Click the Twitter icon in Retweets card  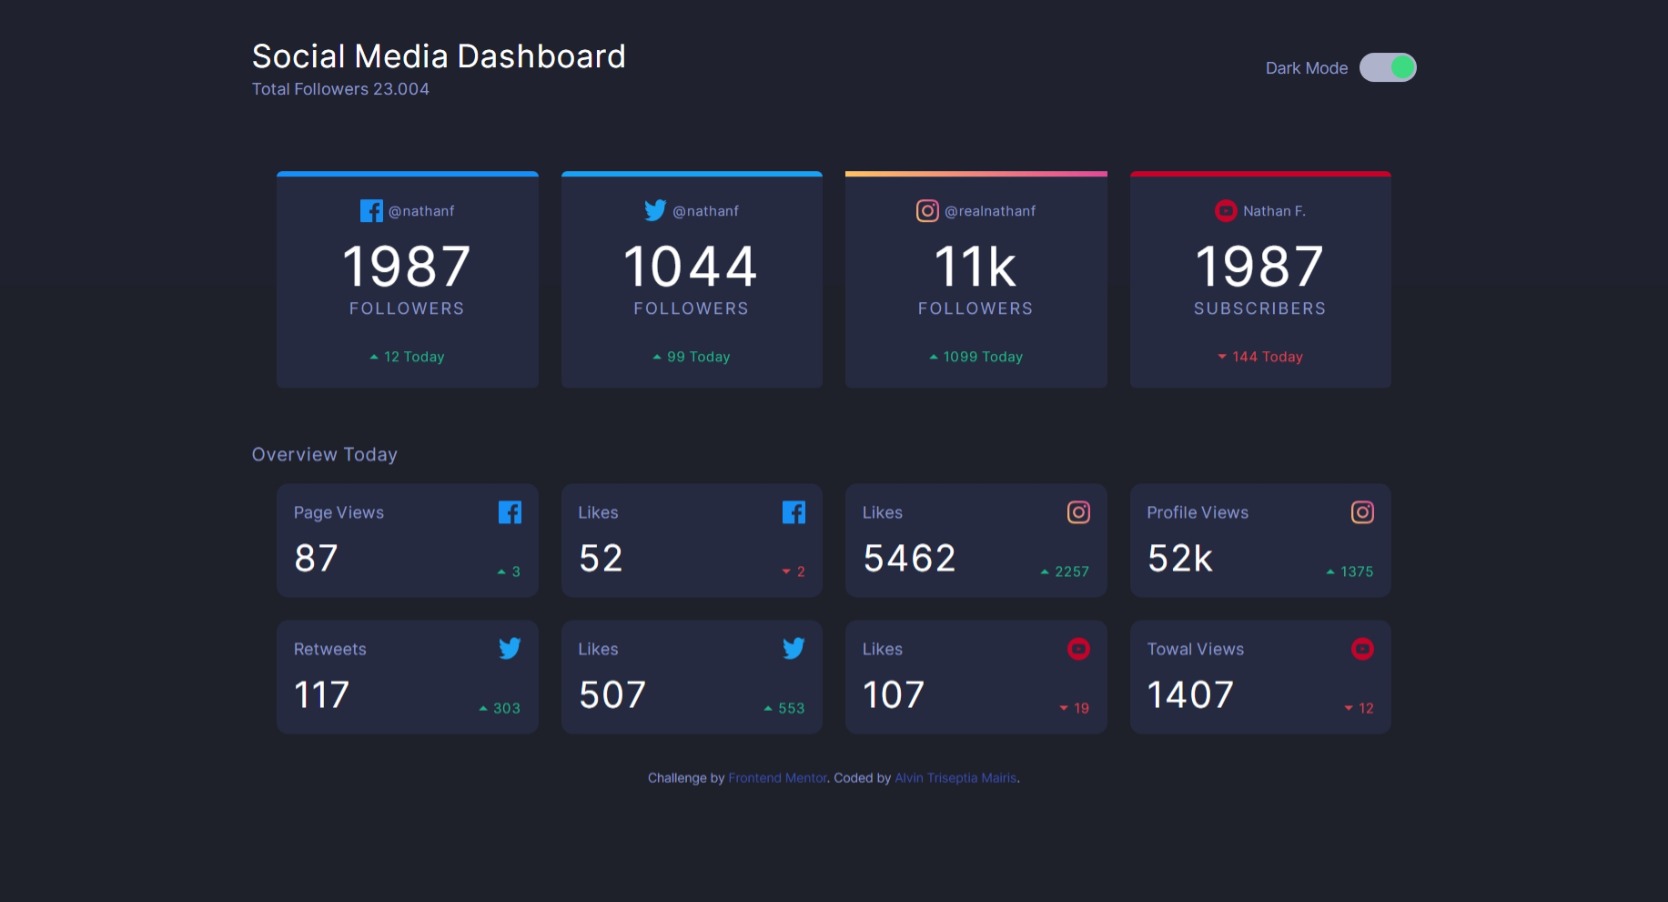point(510,649)
